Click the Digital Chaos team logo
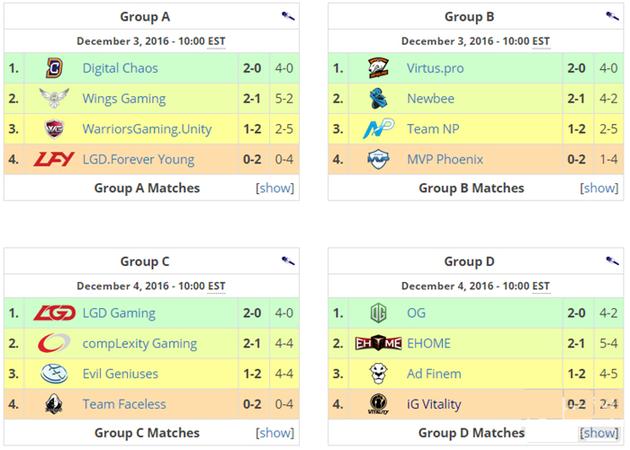Screen dimensions: 630x450 click(x=54, y=68)
